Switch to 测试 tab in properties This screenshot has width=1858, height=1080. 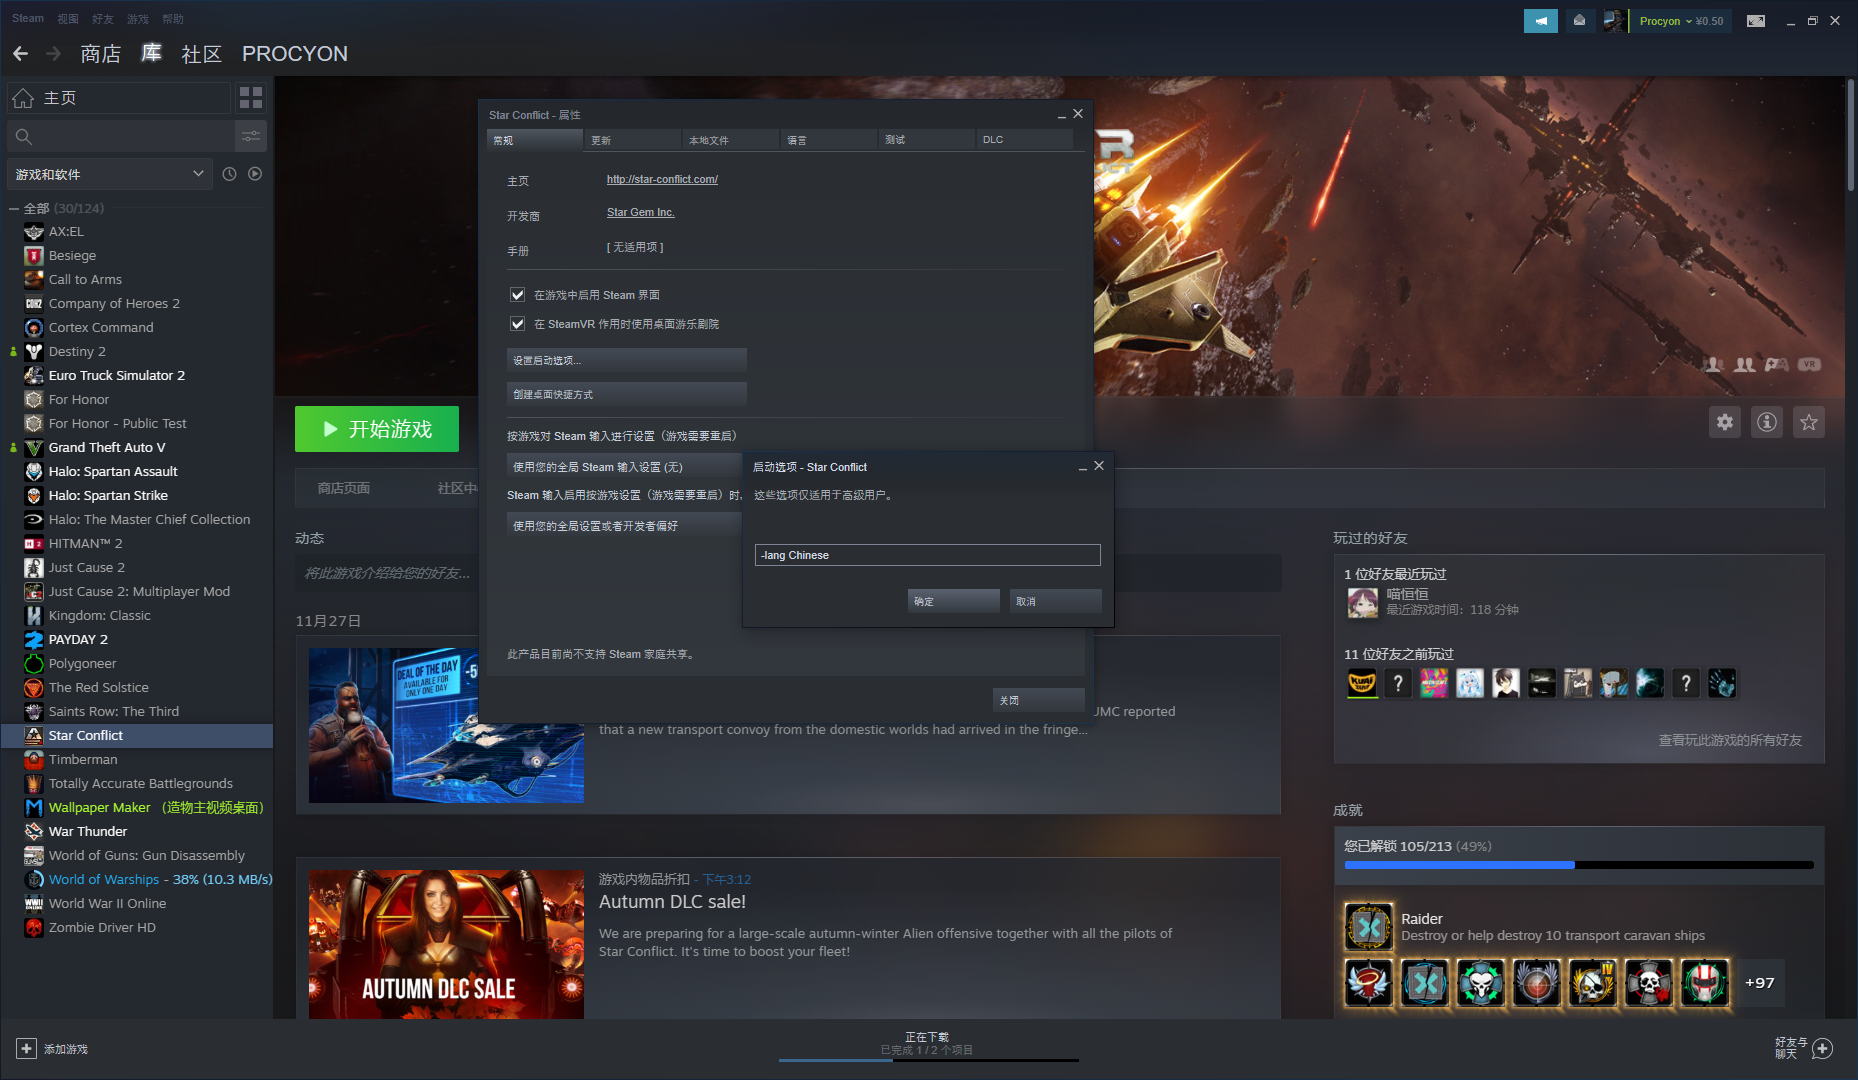(926, 140)
